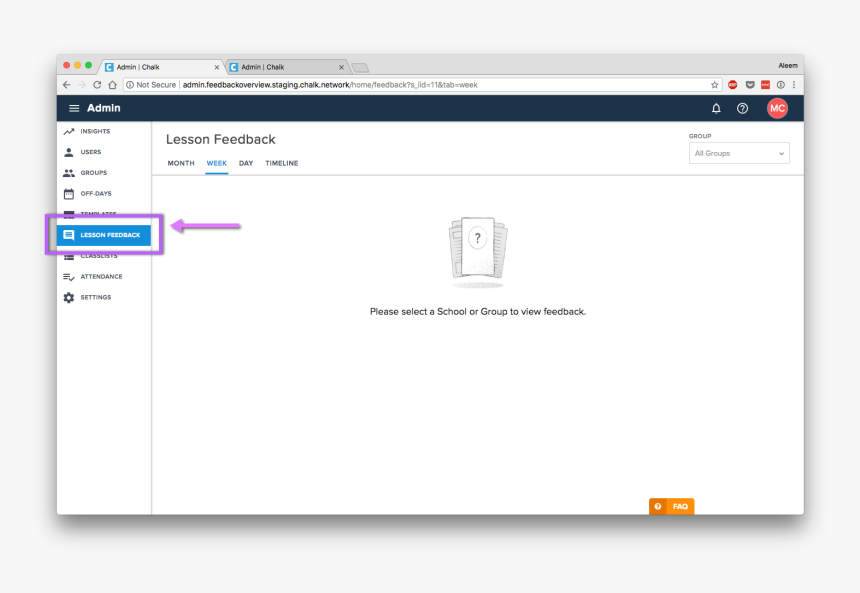Open Settings gear in the sidebar
This screenshot has width=860, height=593.
point(95,298)
